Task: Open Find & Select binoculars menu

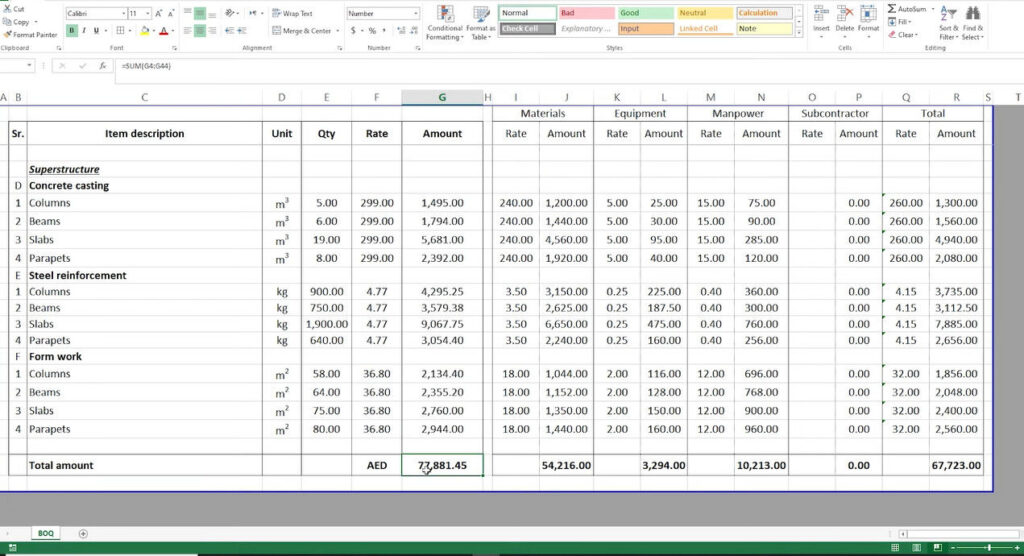Action: click(x=972, y=22)
